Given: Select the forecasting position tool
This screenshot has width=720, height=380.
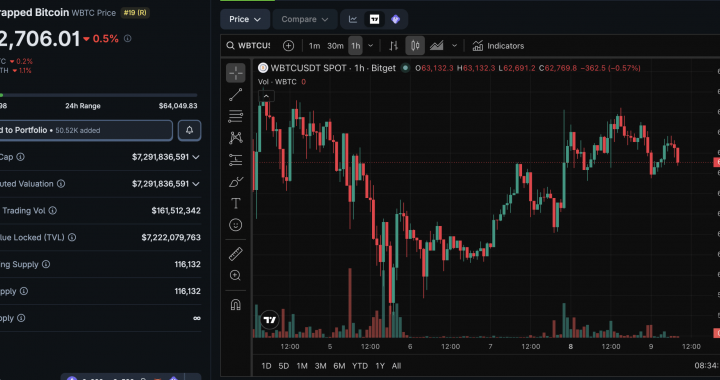Looking at the screenshot, I should tap(236, 160).
